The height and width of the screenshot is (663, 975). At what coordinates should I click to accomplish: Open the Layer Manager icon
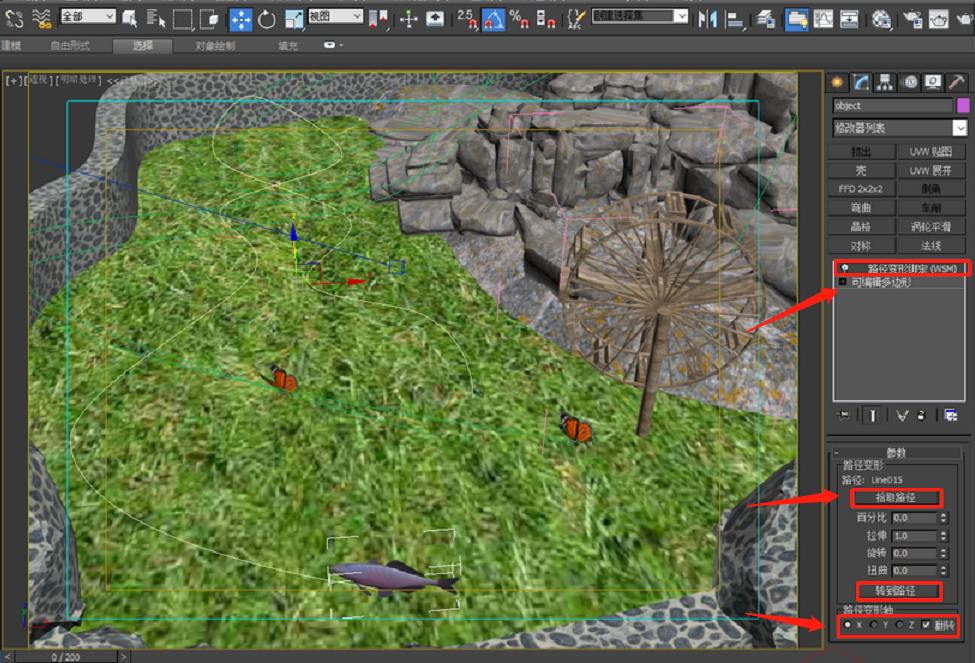pyautogui.click(x=765, y=19)
